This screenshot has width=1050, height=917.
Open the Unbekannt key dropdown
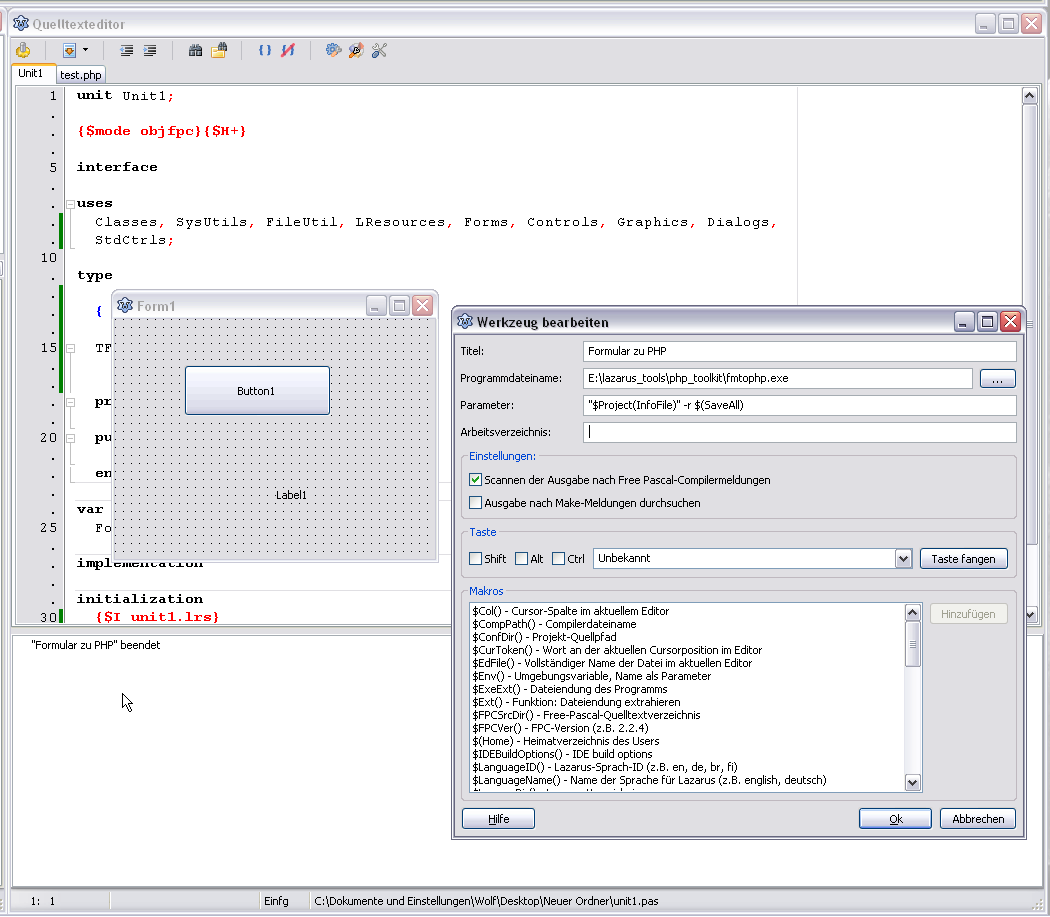(x=903, y=559)
